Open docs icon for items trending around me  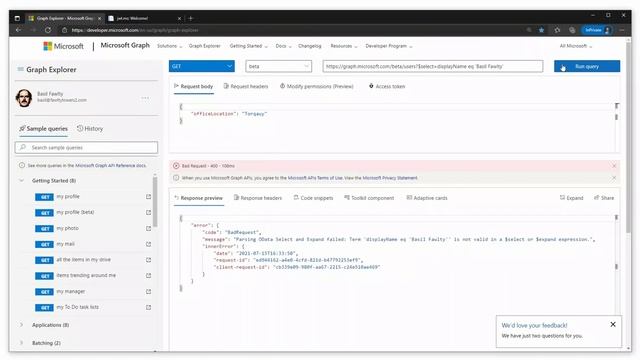point(149,276)
